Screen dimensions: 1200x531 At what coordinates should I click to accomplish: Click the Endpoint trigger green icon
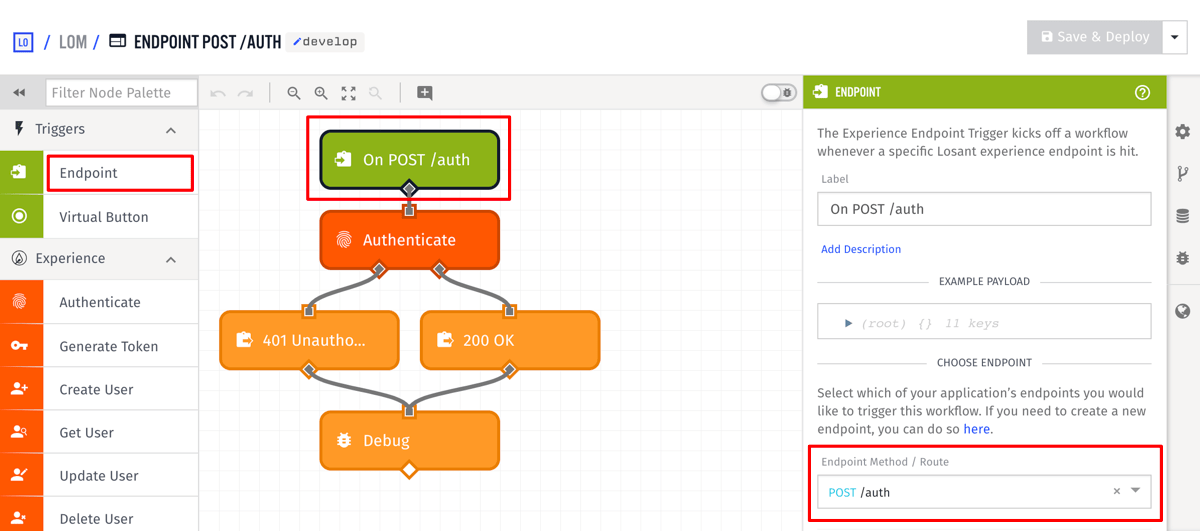(x=20, y=173)
